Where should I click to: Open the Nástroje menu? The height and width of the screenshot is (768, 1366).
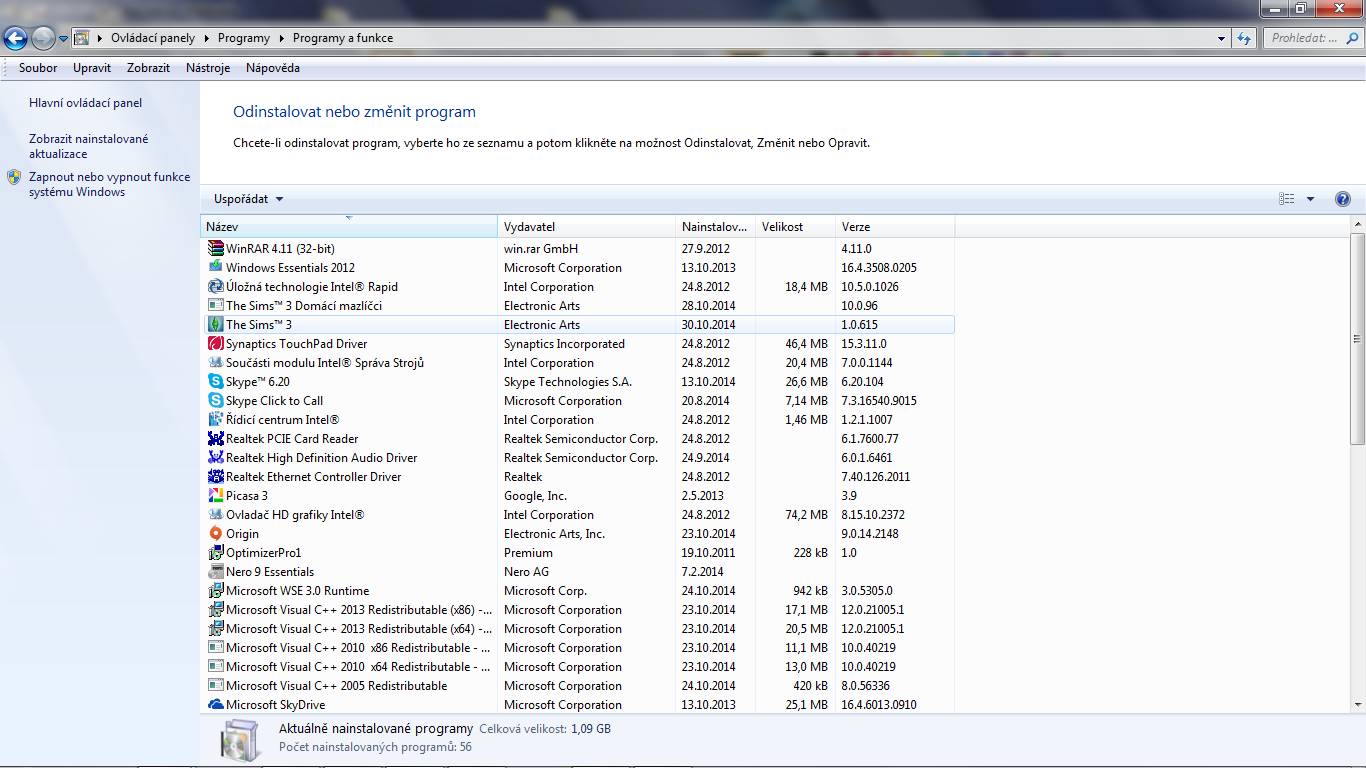point(208,68)
